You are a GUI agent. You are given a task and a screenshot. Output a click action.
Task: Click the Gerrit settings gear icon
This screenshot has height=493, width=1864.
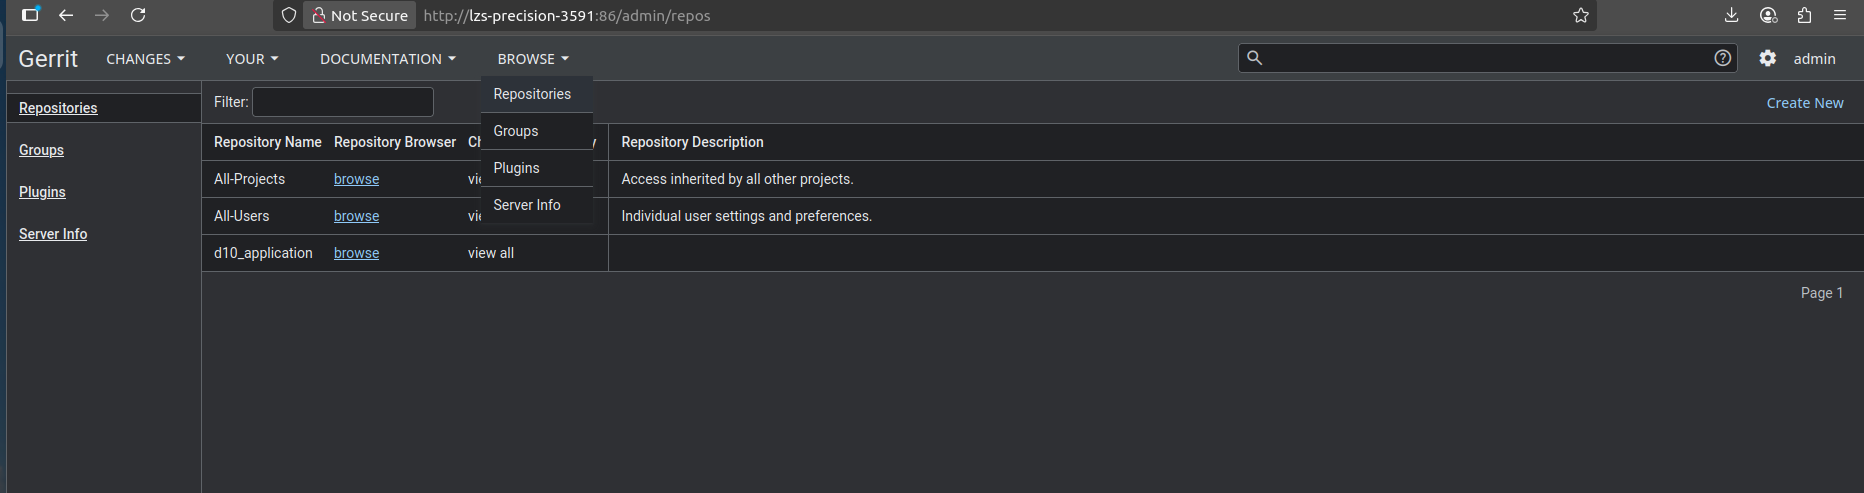coord(1768,59)
